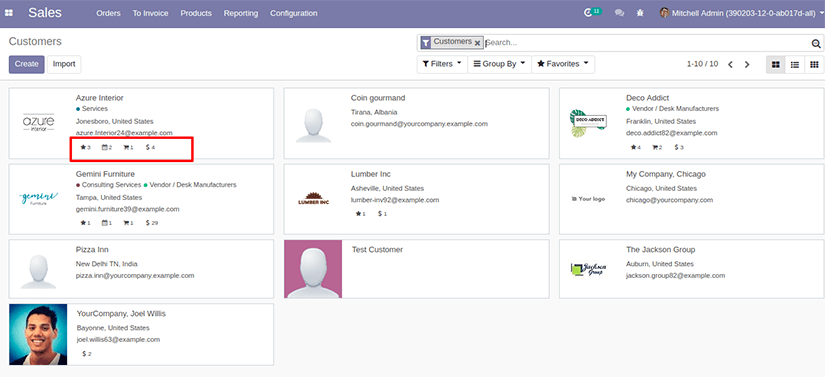Go to next page with right chevron
Screen dimensions: 826x377
pyautogui.click(x=746, y=64)
